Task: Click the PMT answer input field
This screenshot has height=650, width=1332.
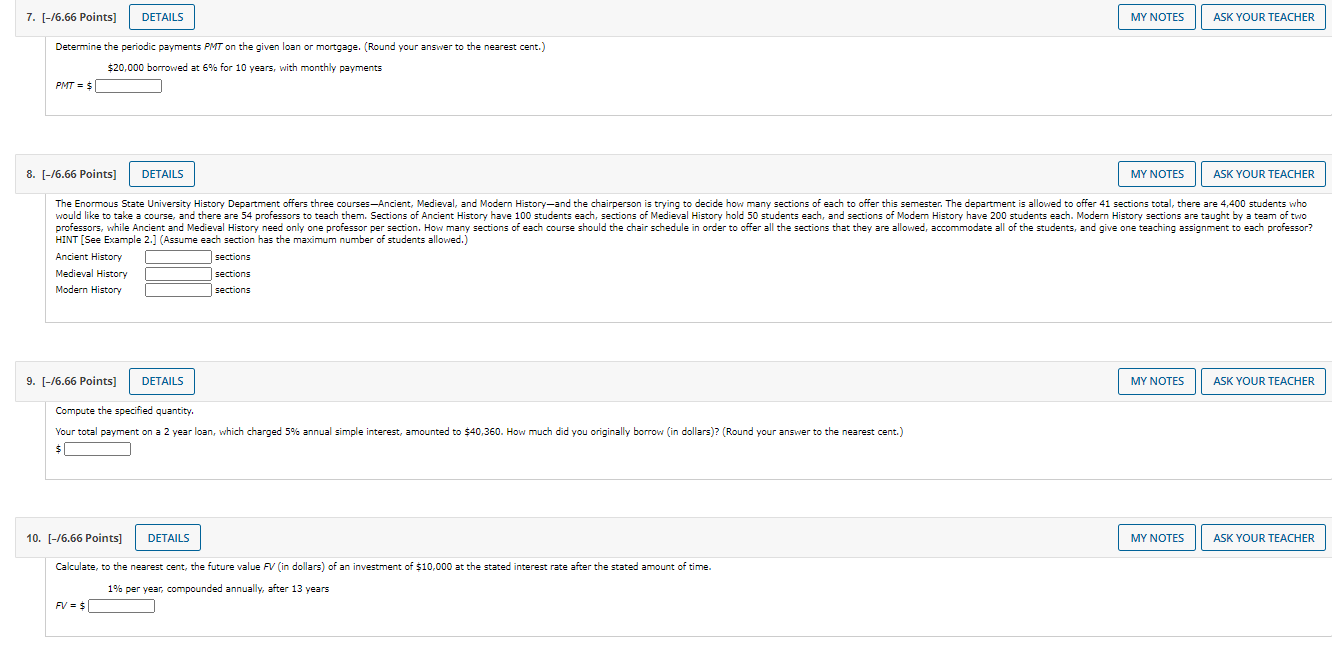Action: click(129, 86)
